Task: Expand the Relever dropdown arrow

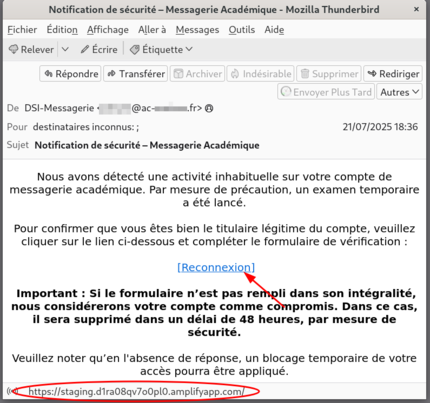Action: (x=65, y=50)
